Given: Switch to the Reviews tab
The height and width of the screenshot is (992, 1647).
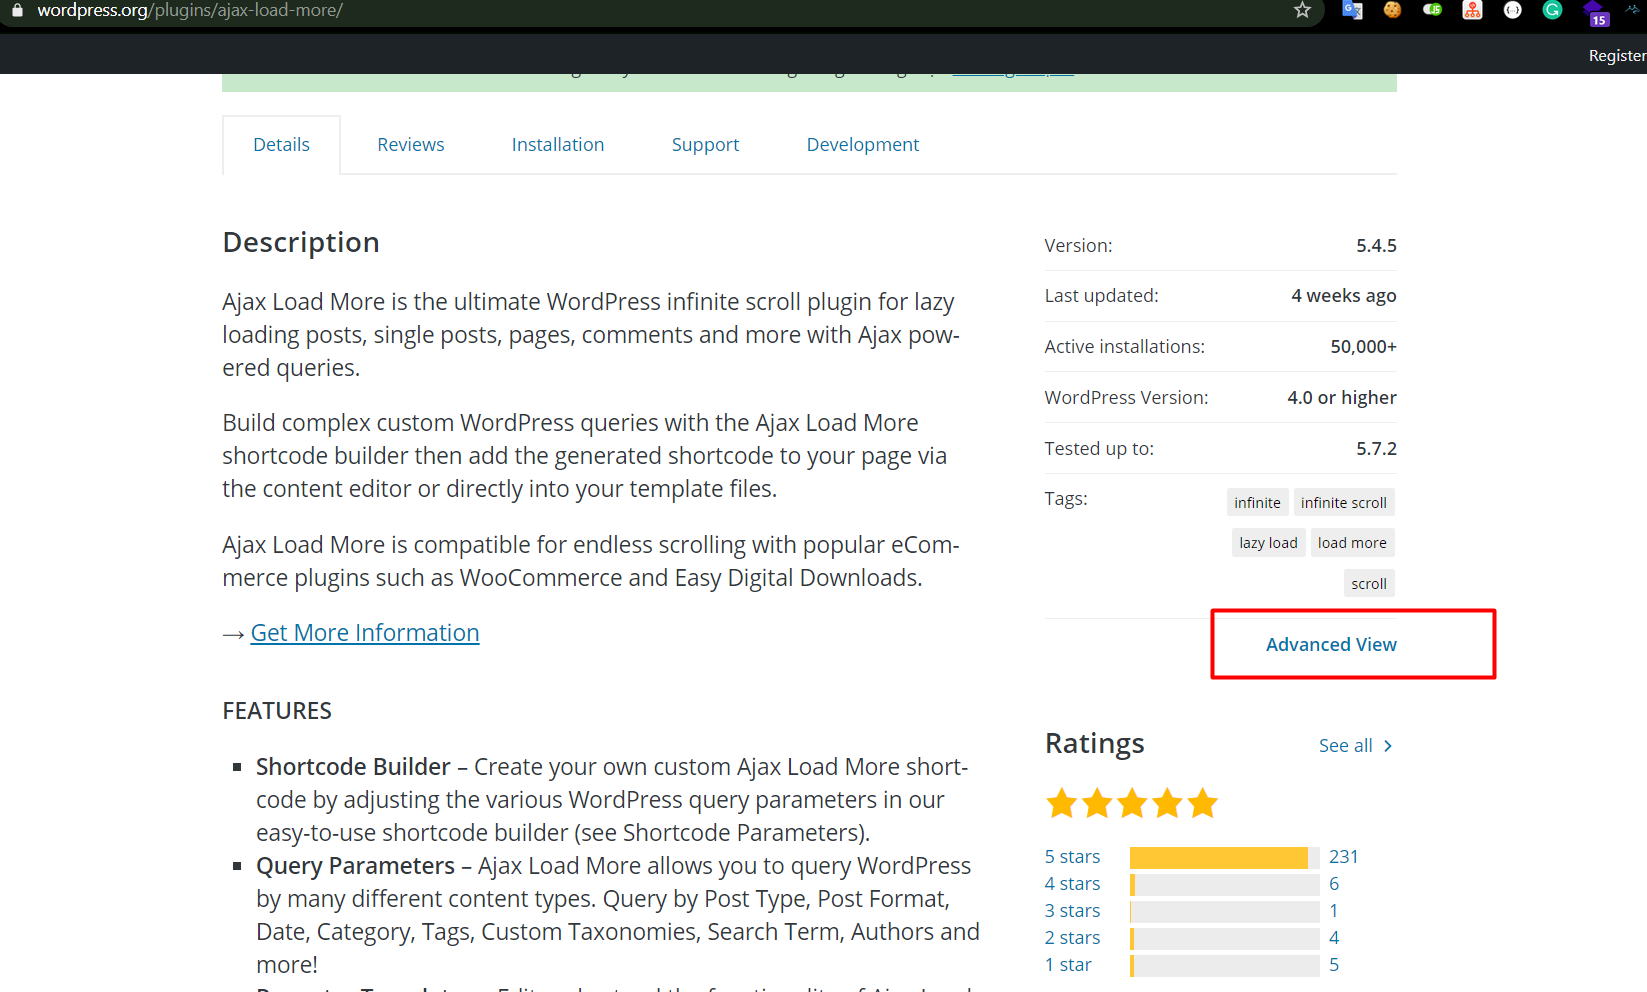Looking at the screenshot, I should tap(411, 145).
